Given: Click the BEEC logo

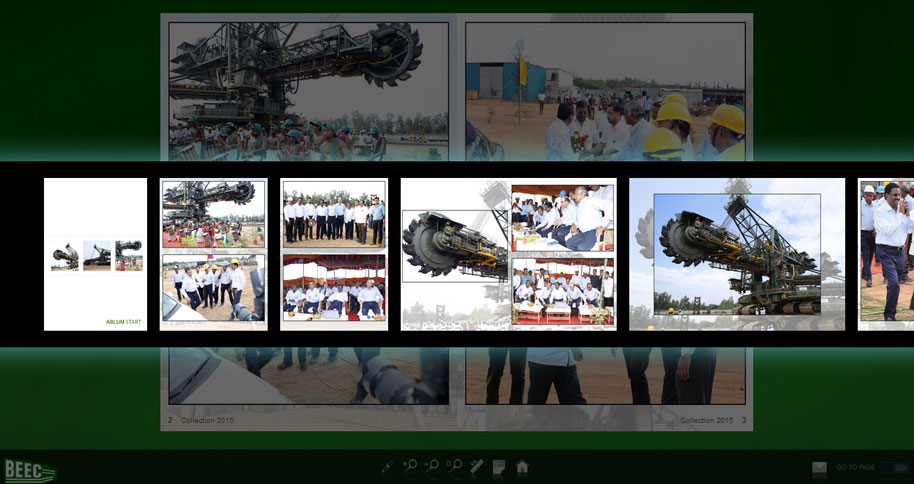Looking at the screenshot, I should pos(30,469).
